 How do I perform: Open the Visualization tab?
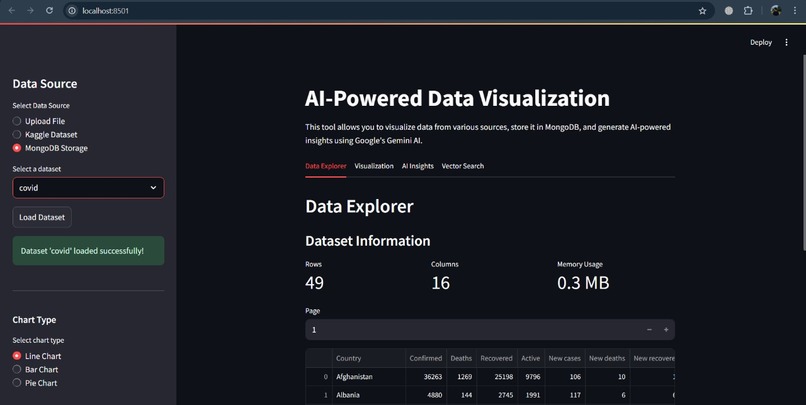click(x=374, y=166)
